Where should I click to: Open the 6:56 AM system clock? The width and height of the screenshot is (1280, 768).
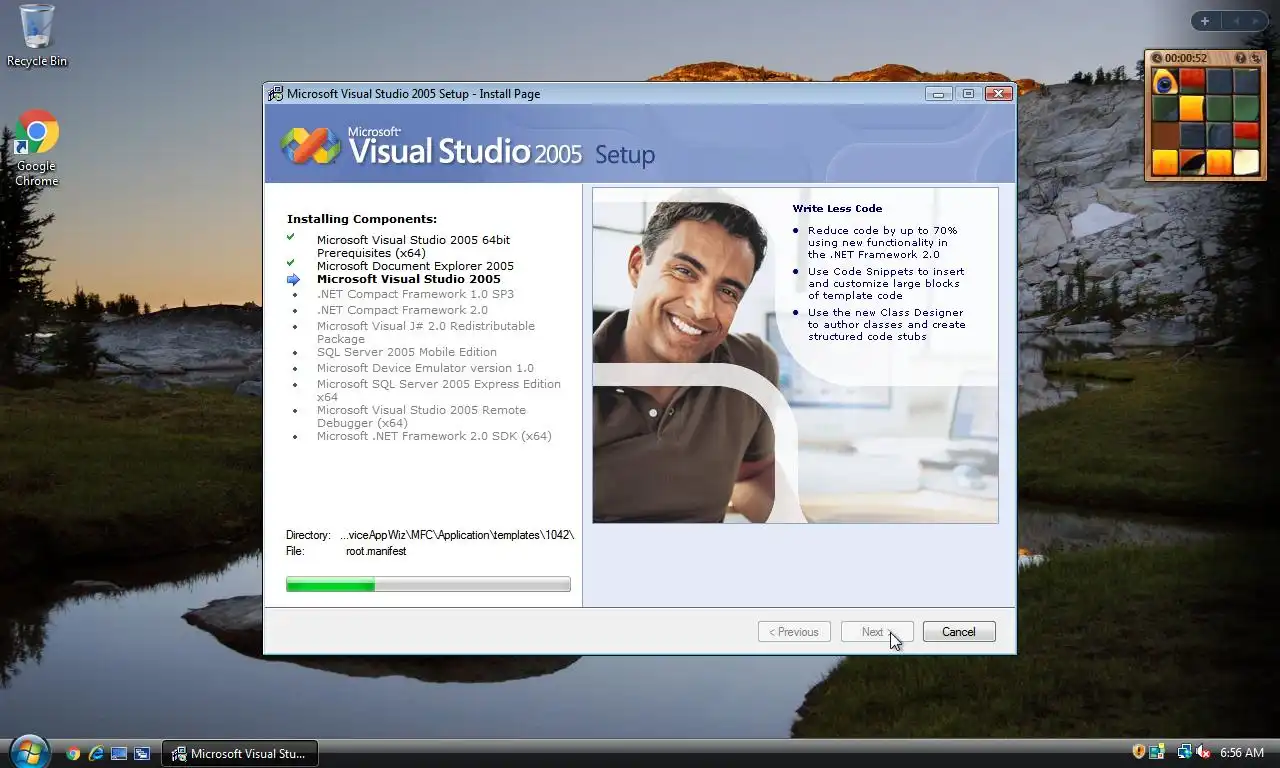(x=1242, y=752)
